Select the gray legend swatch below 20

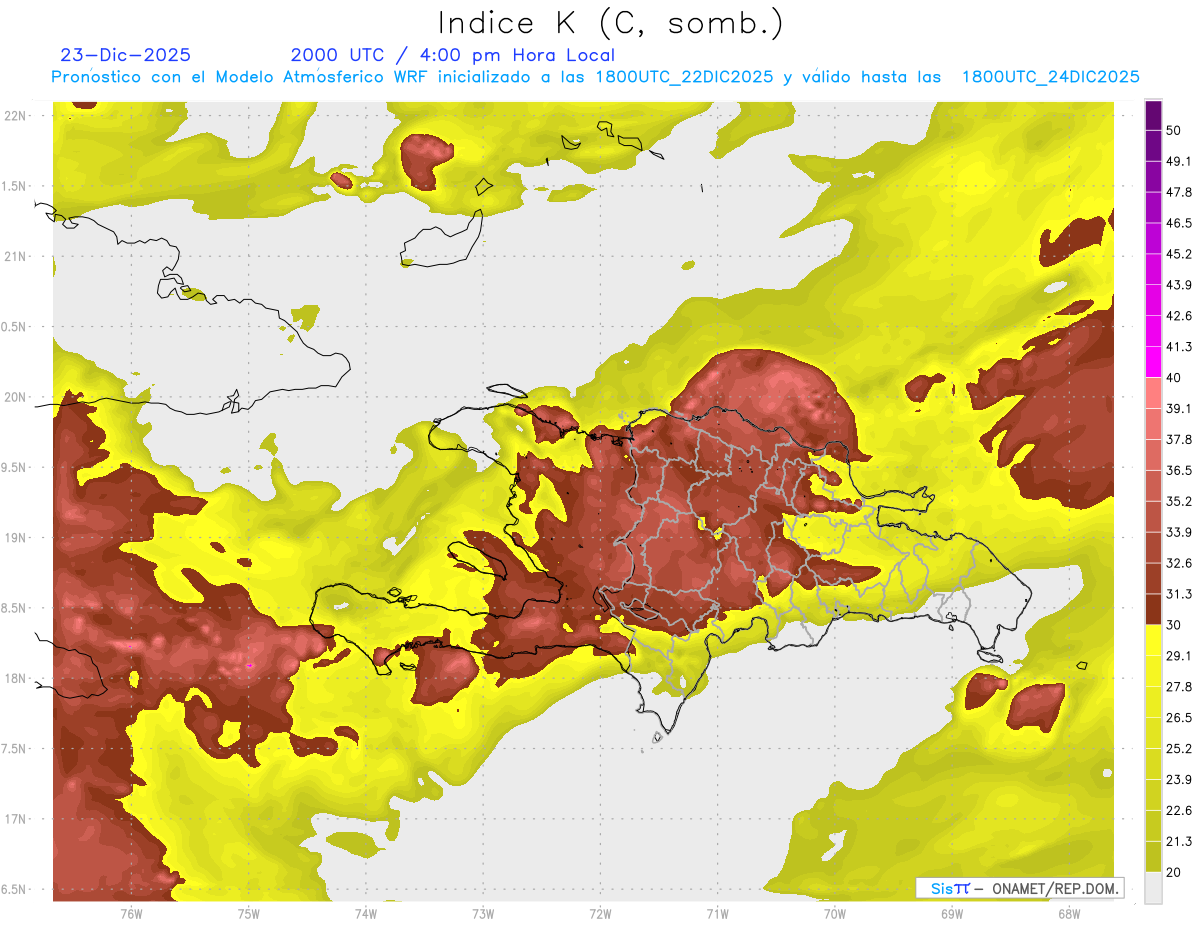1153,888
